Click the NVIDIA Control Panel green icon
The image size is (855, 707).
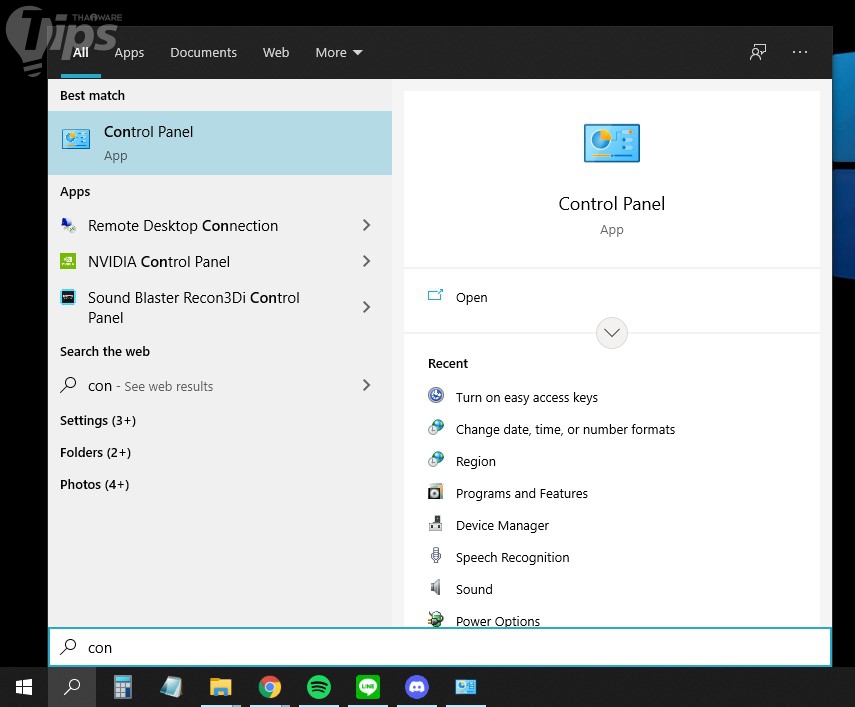pos(68,261)
